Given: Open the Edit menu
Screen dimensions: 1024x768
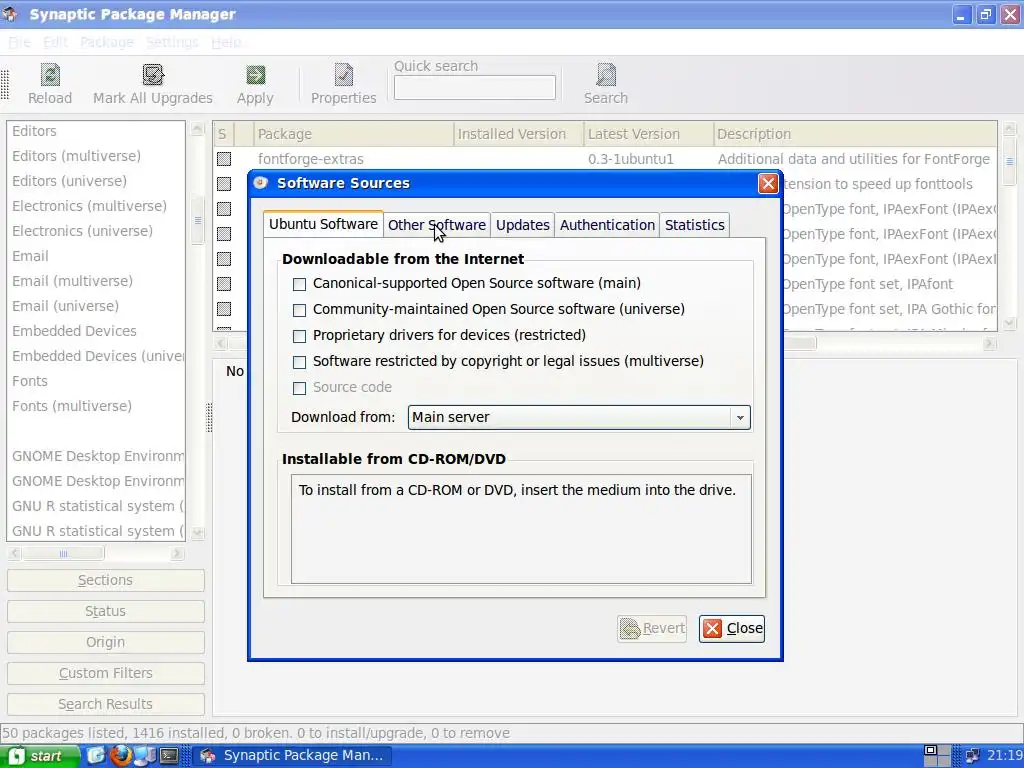Looking at the screenshot, I should click(x=56, y=42).
